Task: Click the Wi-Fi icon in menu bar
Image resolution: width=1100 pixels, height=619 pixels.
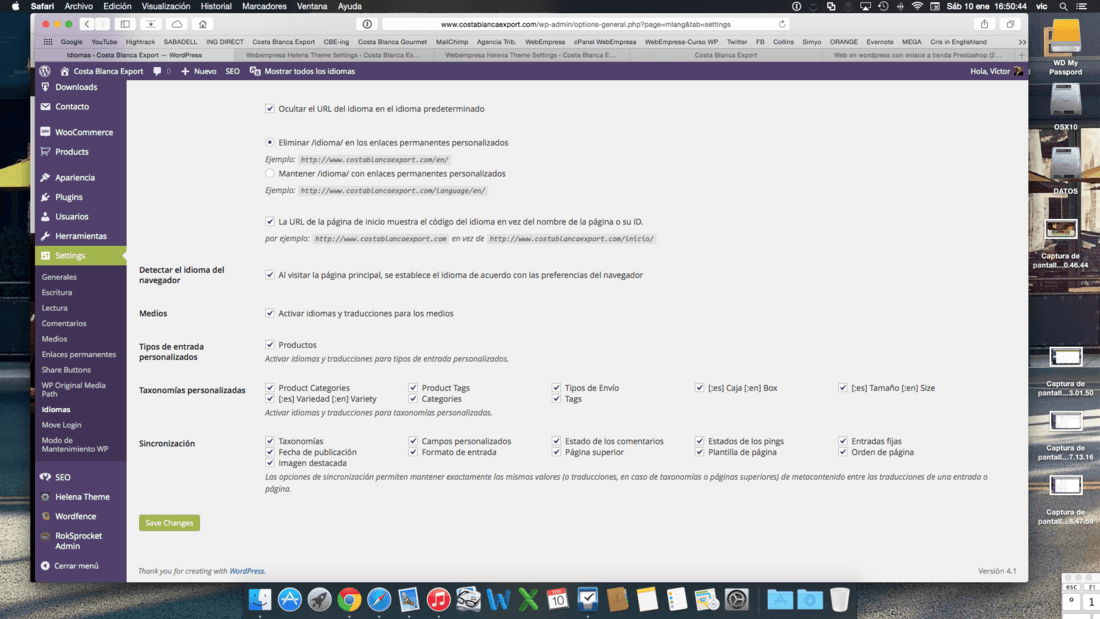Action: (x=917, y=6)
